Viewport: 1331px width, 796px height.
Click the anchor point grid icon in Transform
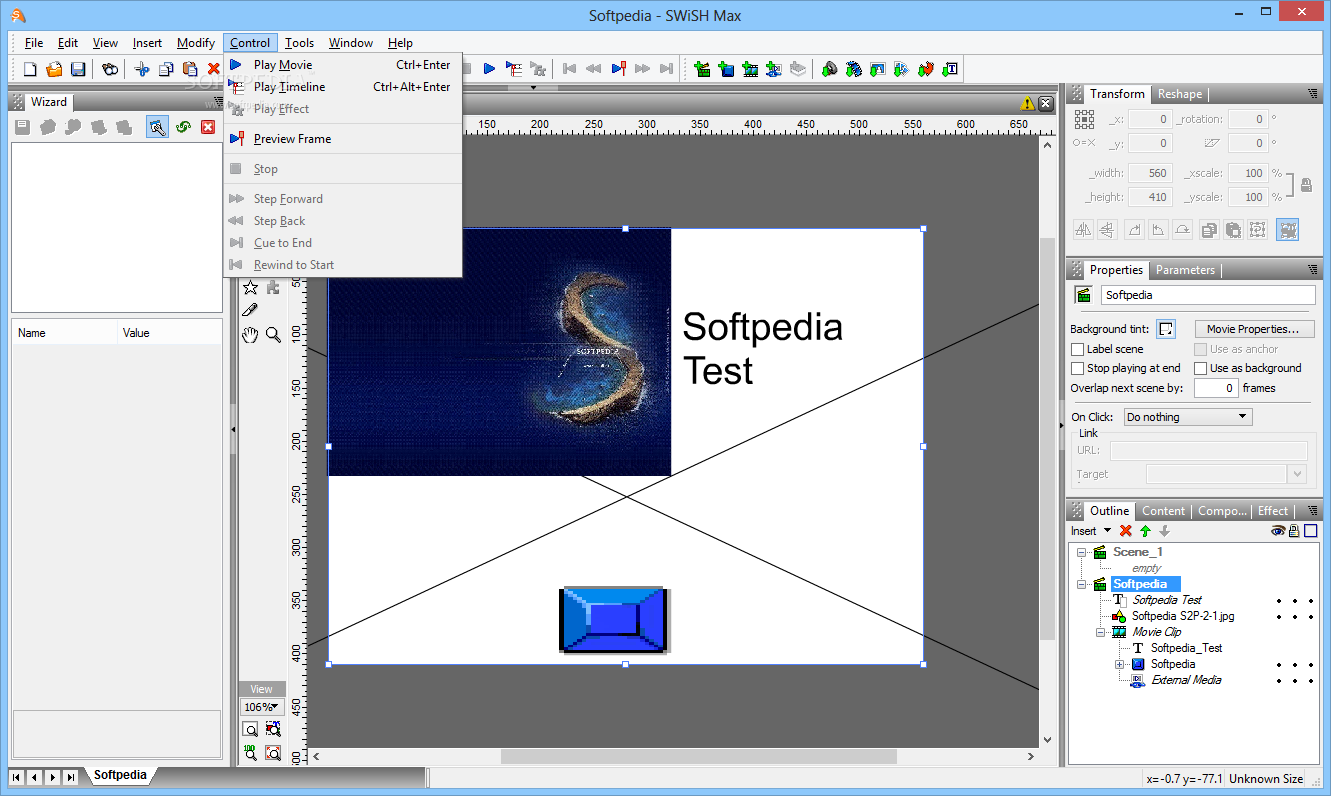click(x=1084, y=119)
